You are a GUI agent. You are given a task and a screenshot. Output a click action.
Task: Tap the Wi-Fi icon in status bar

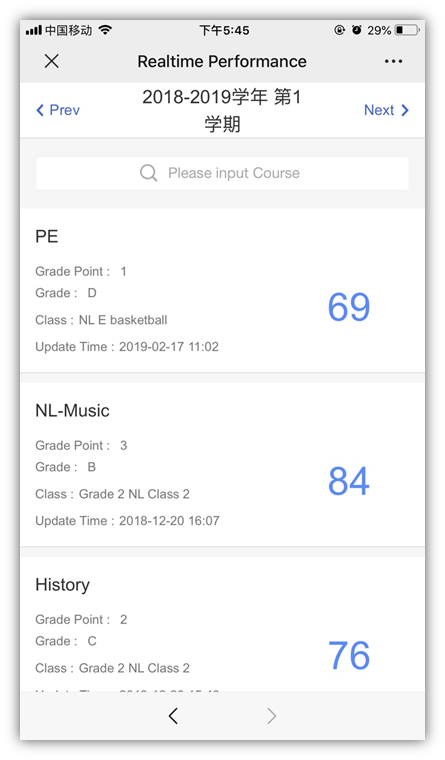(x=105, y=30)
